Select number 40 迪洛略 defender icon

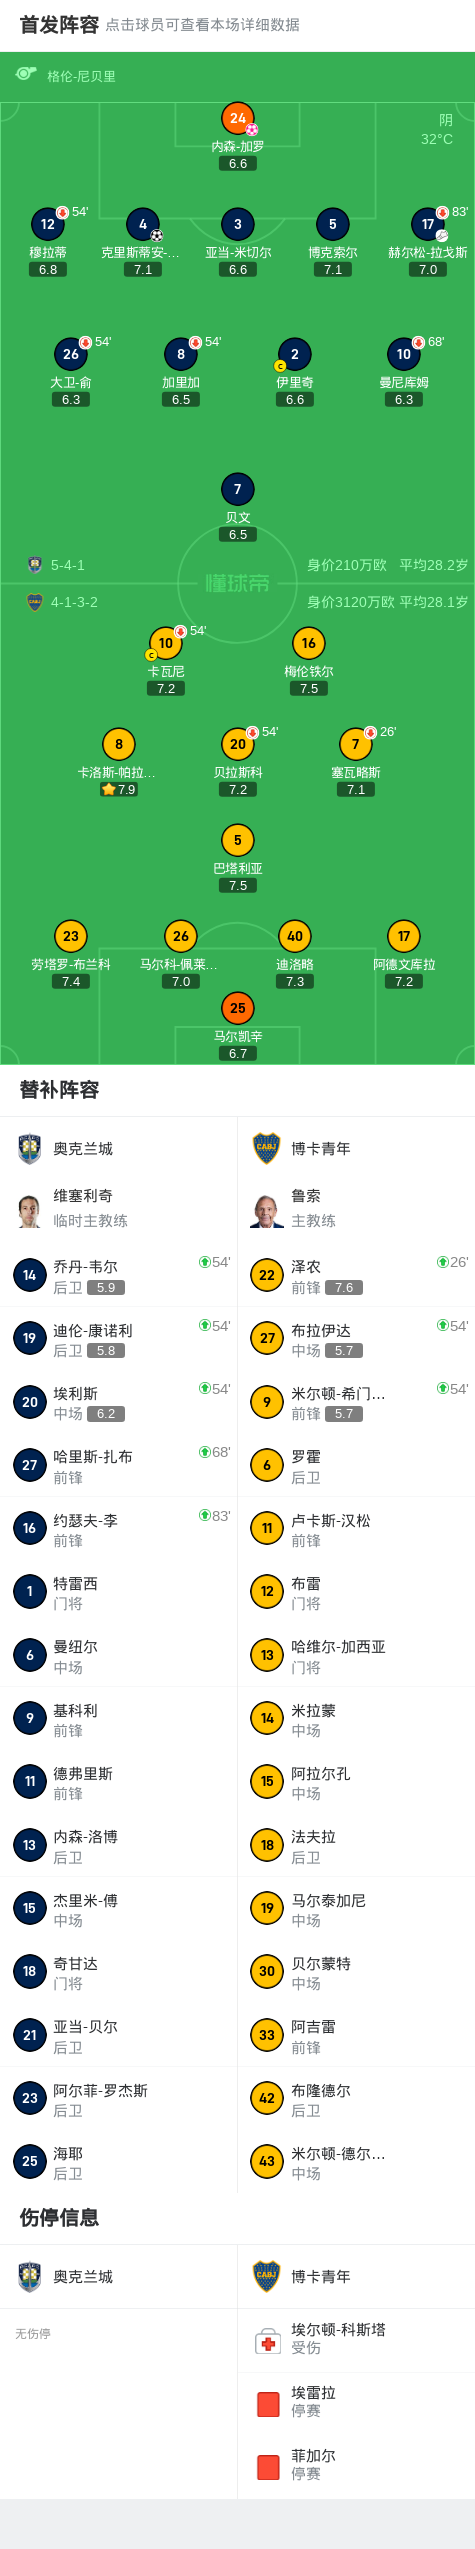click(x=295, y=936)
